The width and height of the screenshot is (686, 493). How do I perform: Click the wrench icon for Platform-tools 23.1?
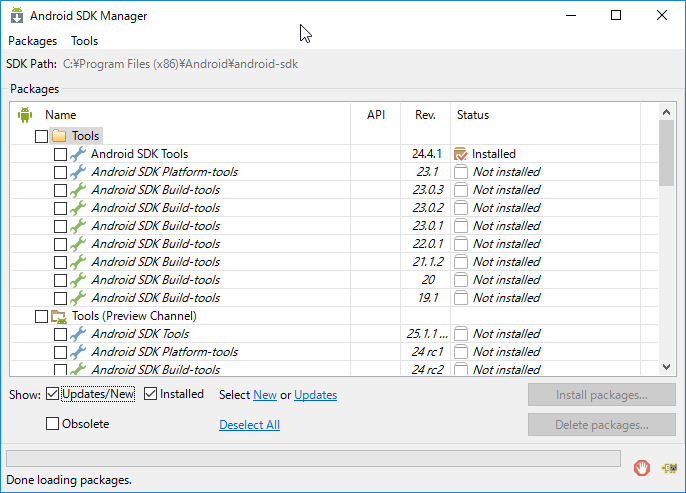tap(78, 172)
